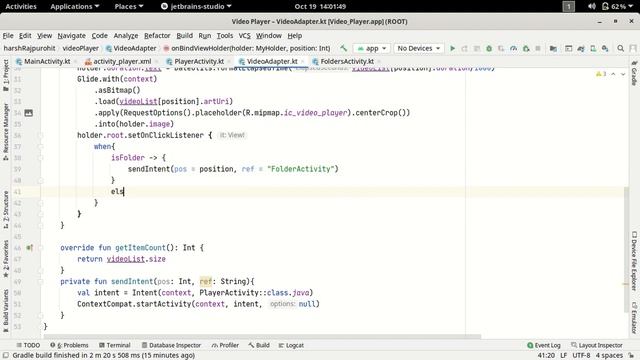Image resolution: width=640 pixels, height=360 pixels.
Task: Click the Make Project hammer icon
Action: pyautogui.click(x=343, y=48)
